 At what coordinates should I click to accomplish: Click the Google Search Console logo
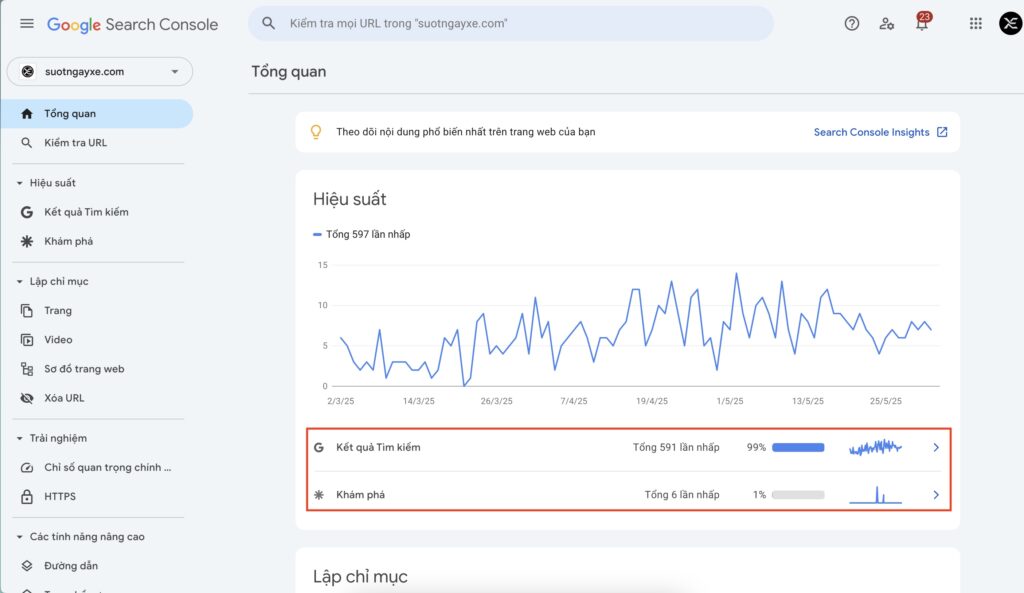tap(133, 25)
